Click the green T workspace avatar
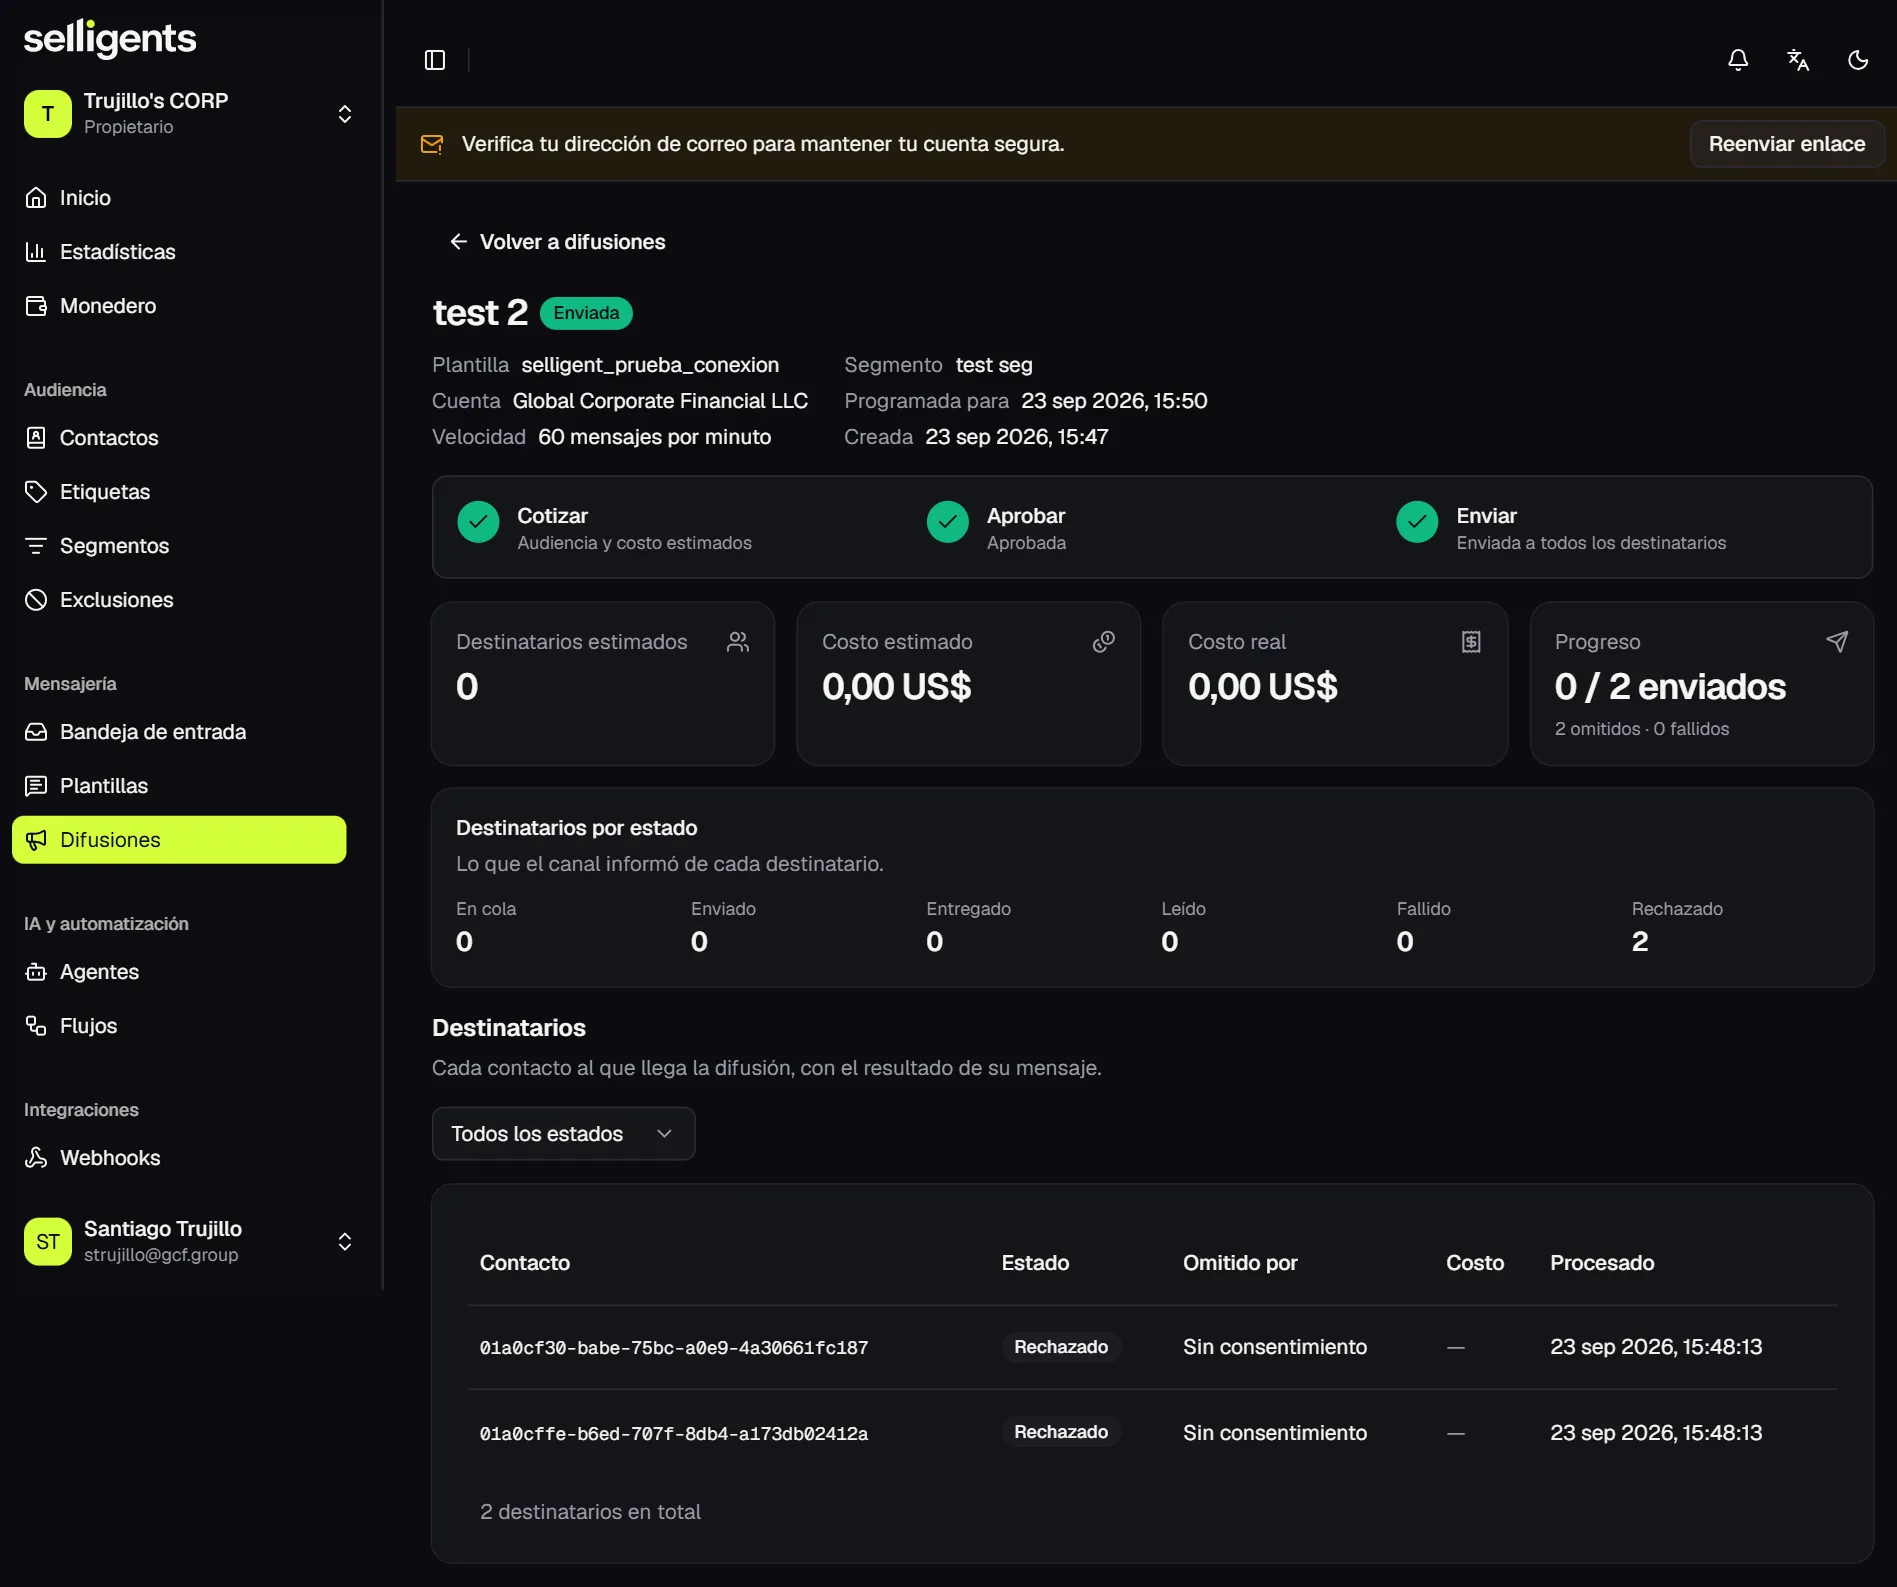Viewport: 1897px width, 1587px height. (x=48, y=113)
